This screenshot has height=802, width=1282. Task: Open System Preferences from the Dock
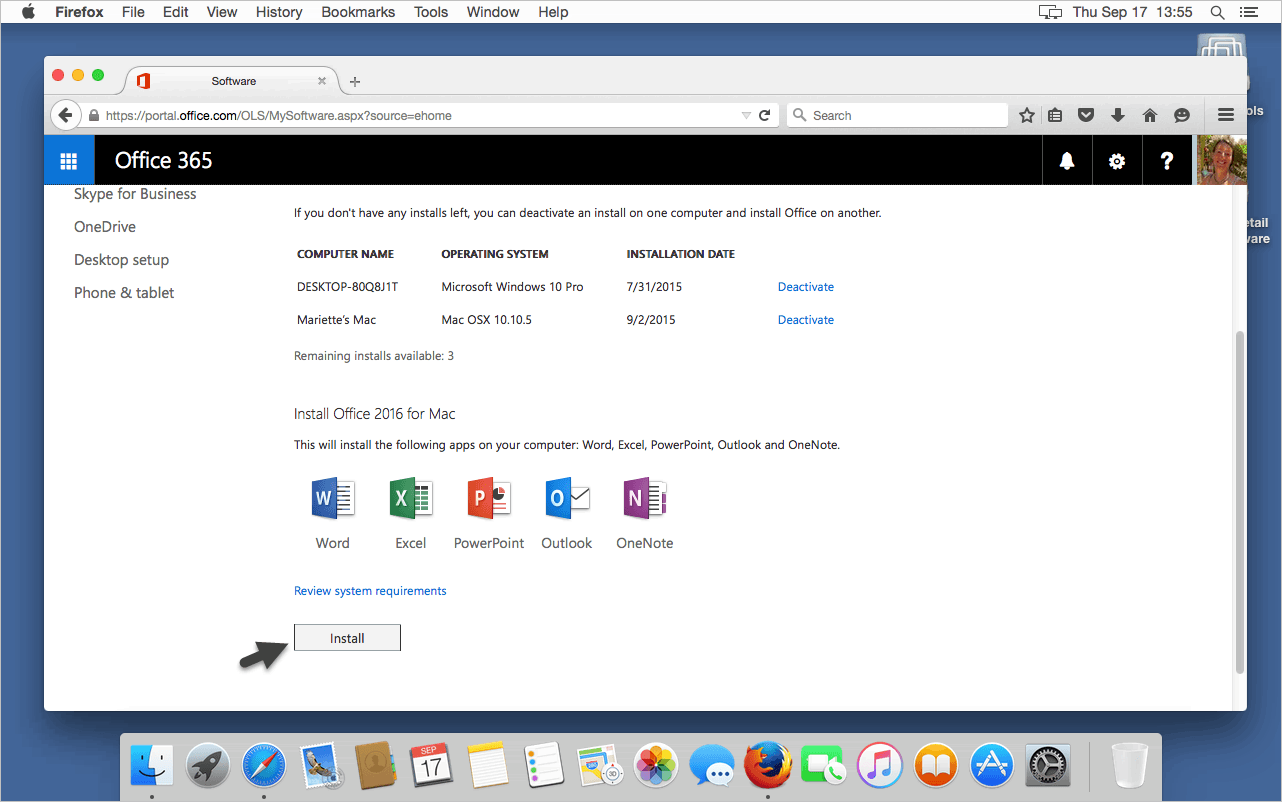tap(1048, 766)
